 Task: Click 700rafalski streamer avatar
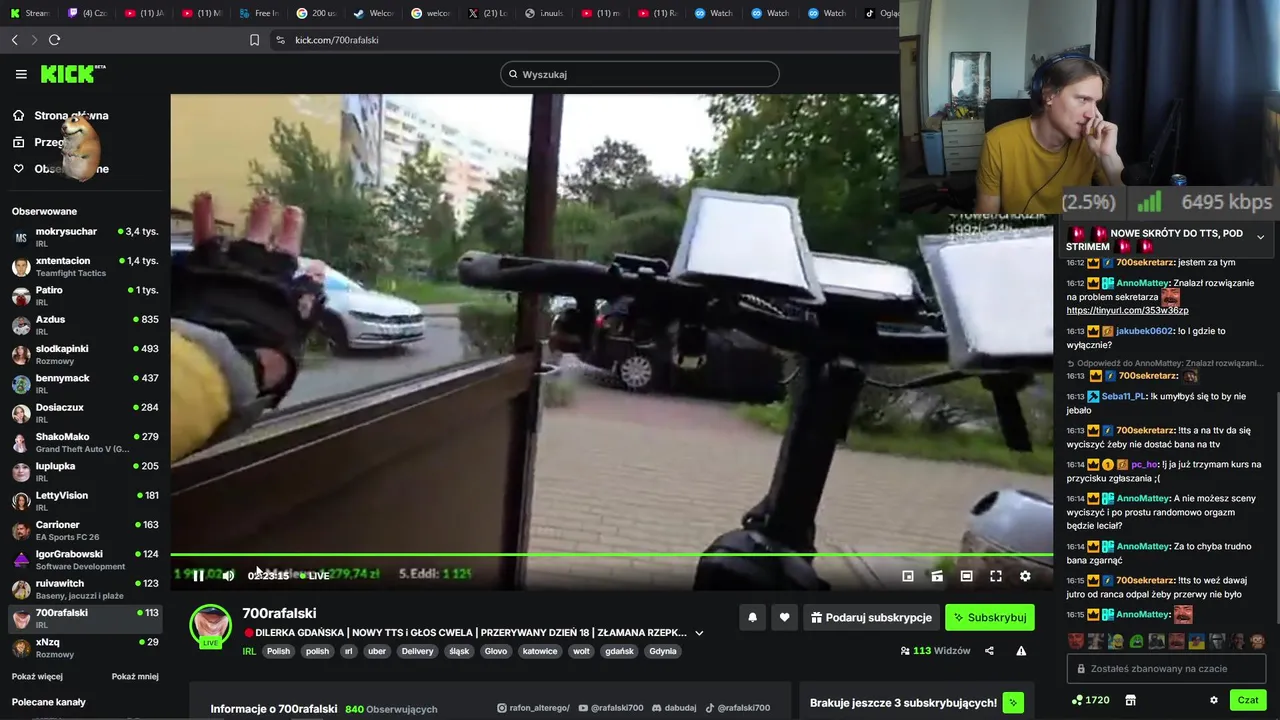tap(211, 624)
